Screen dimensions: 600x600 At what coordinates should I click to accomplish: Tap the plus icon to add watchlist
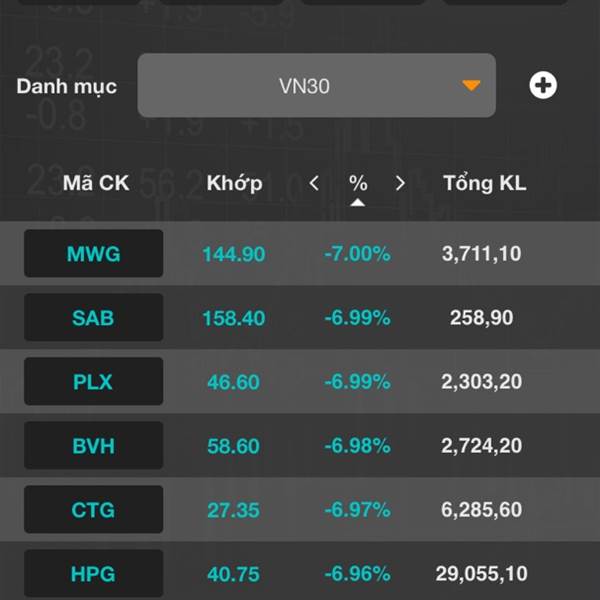point(543,86)
